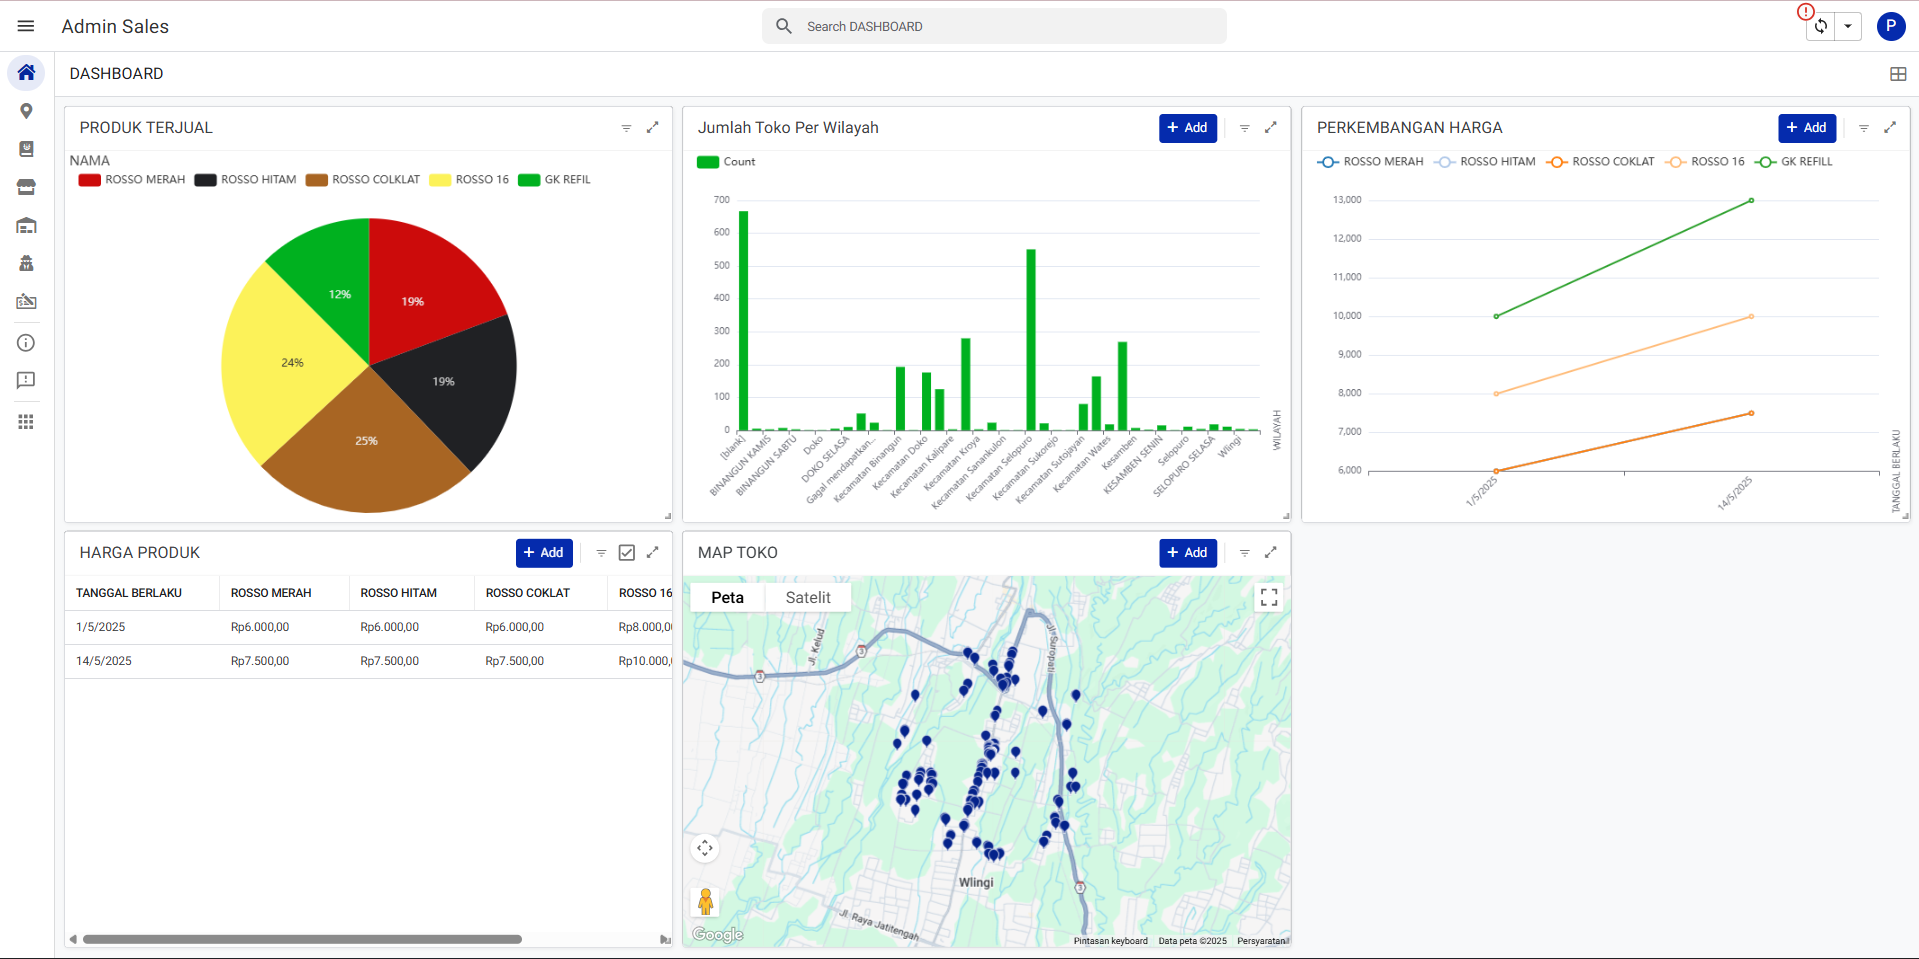The image size is (1919, 959).
Task: Open the filter icon on PRODUK TERJUAL panel
Action: 626,128
